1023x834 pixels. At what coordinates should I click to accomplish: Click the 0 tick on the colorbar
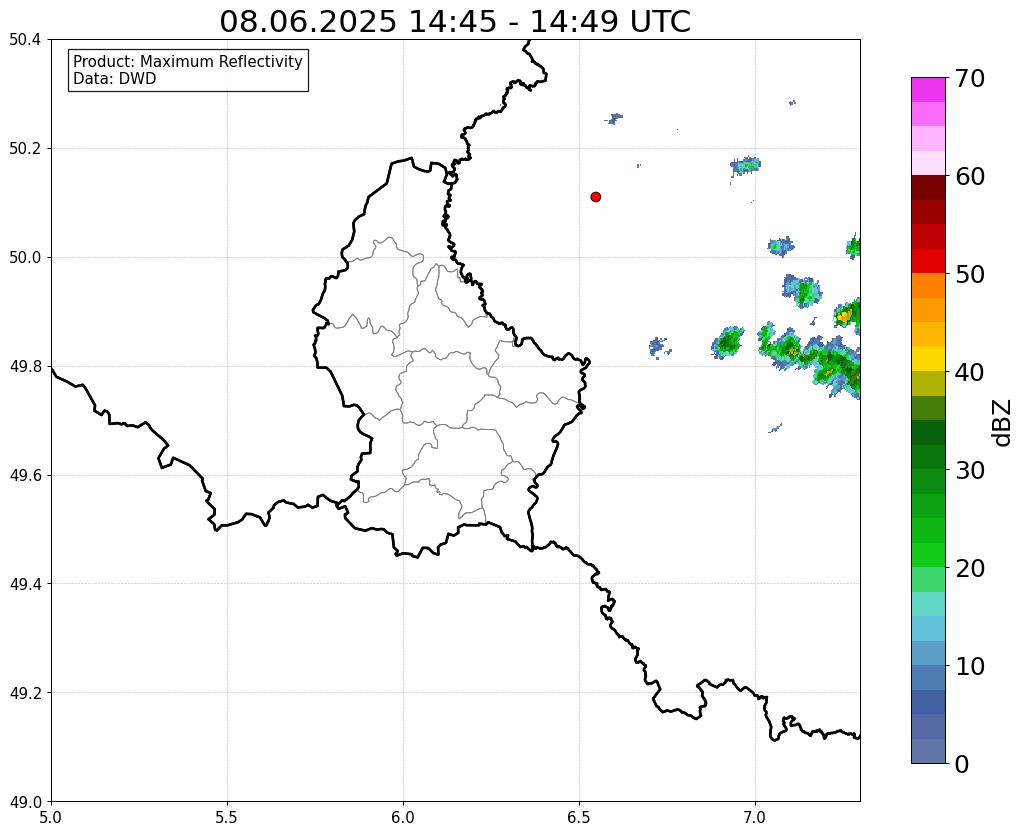[x=962, y=764]
